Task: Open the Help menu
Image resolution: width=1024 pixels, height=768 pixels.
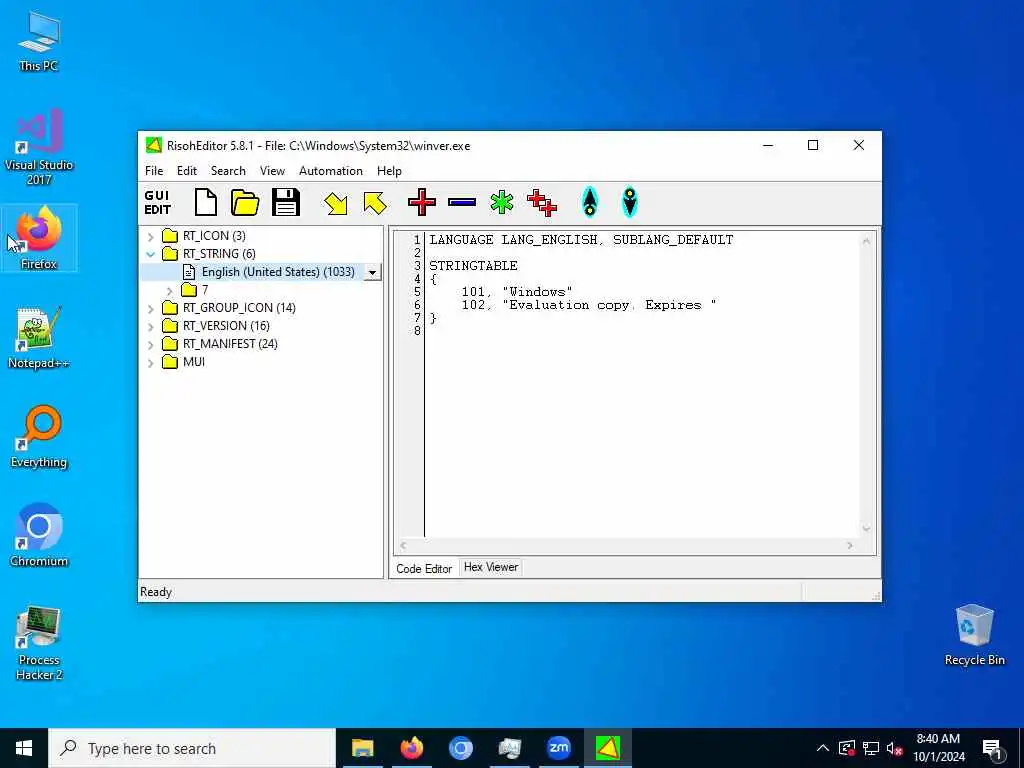Action: click(389, 171)
